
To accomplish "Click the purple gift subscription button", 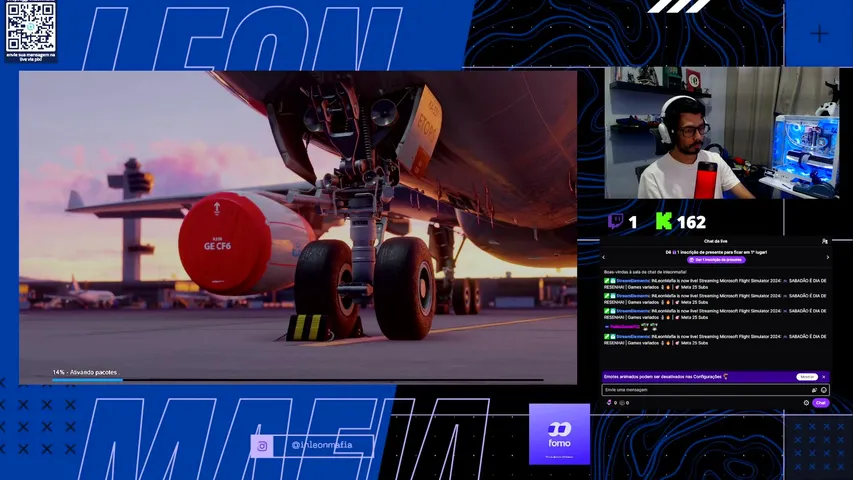I will 716,260.
